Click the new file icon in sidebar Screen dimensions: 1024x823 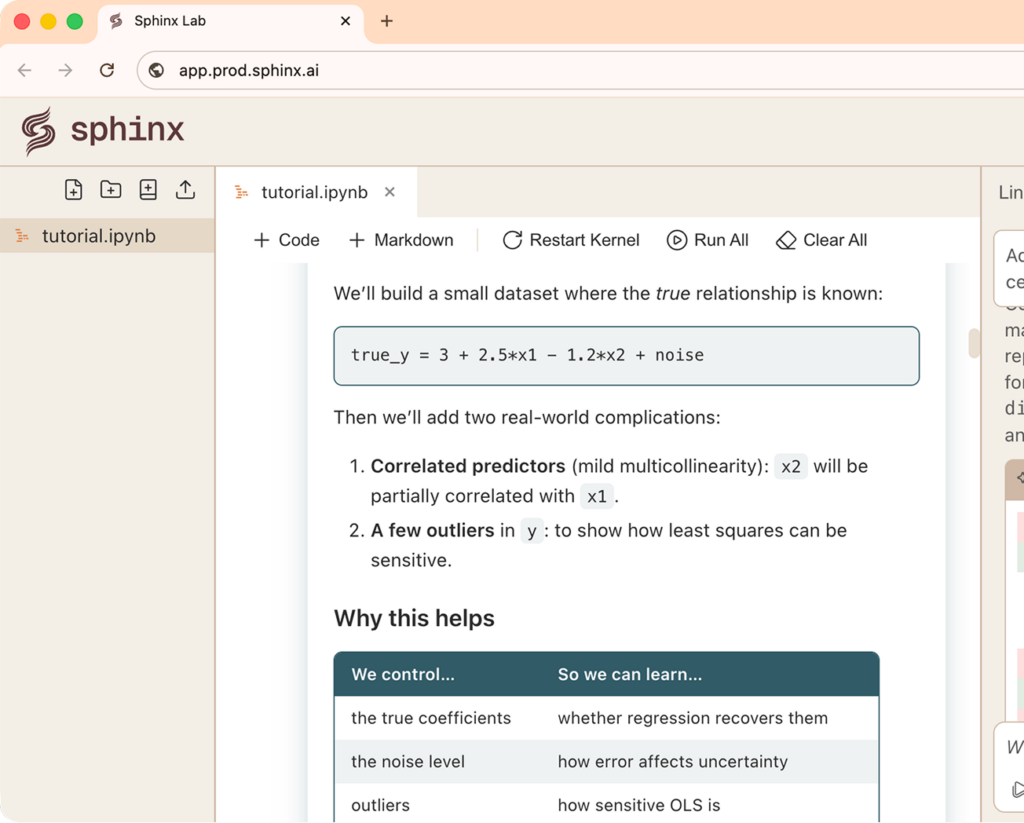73,190
